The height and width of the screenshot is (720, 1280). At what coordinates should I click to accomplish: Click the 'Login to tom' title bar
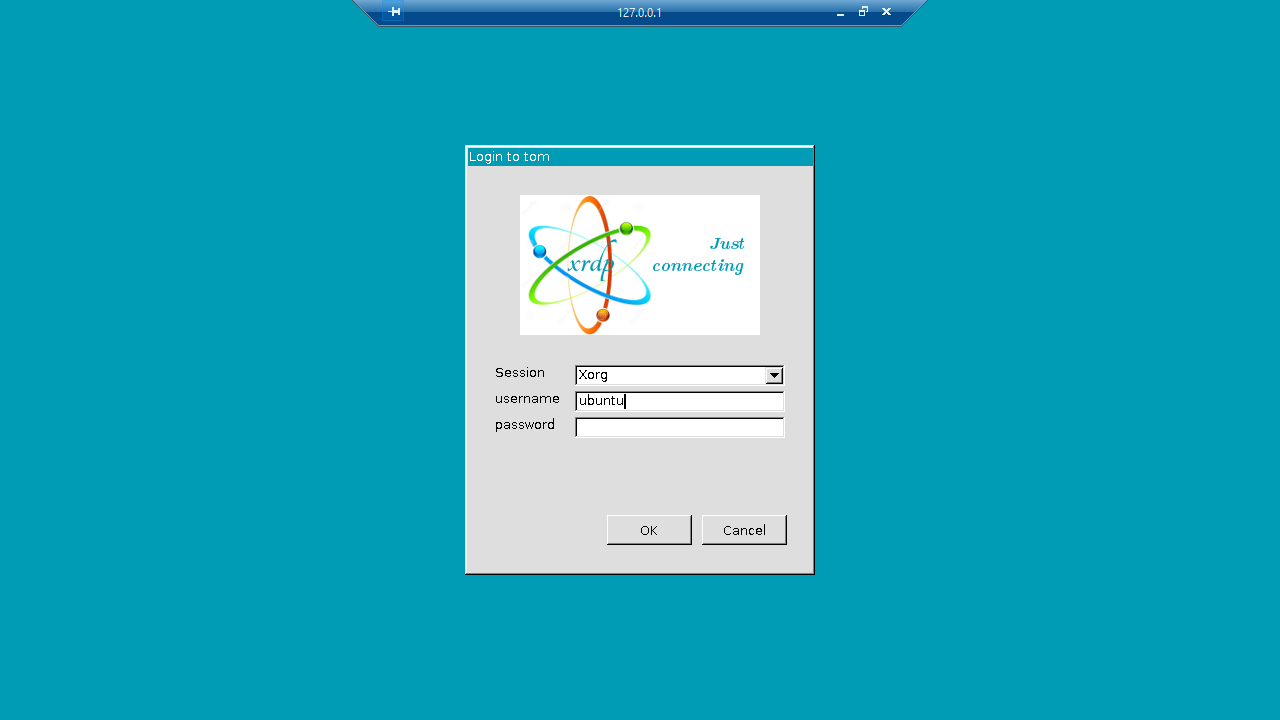[640, 157]
